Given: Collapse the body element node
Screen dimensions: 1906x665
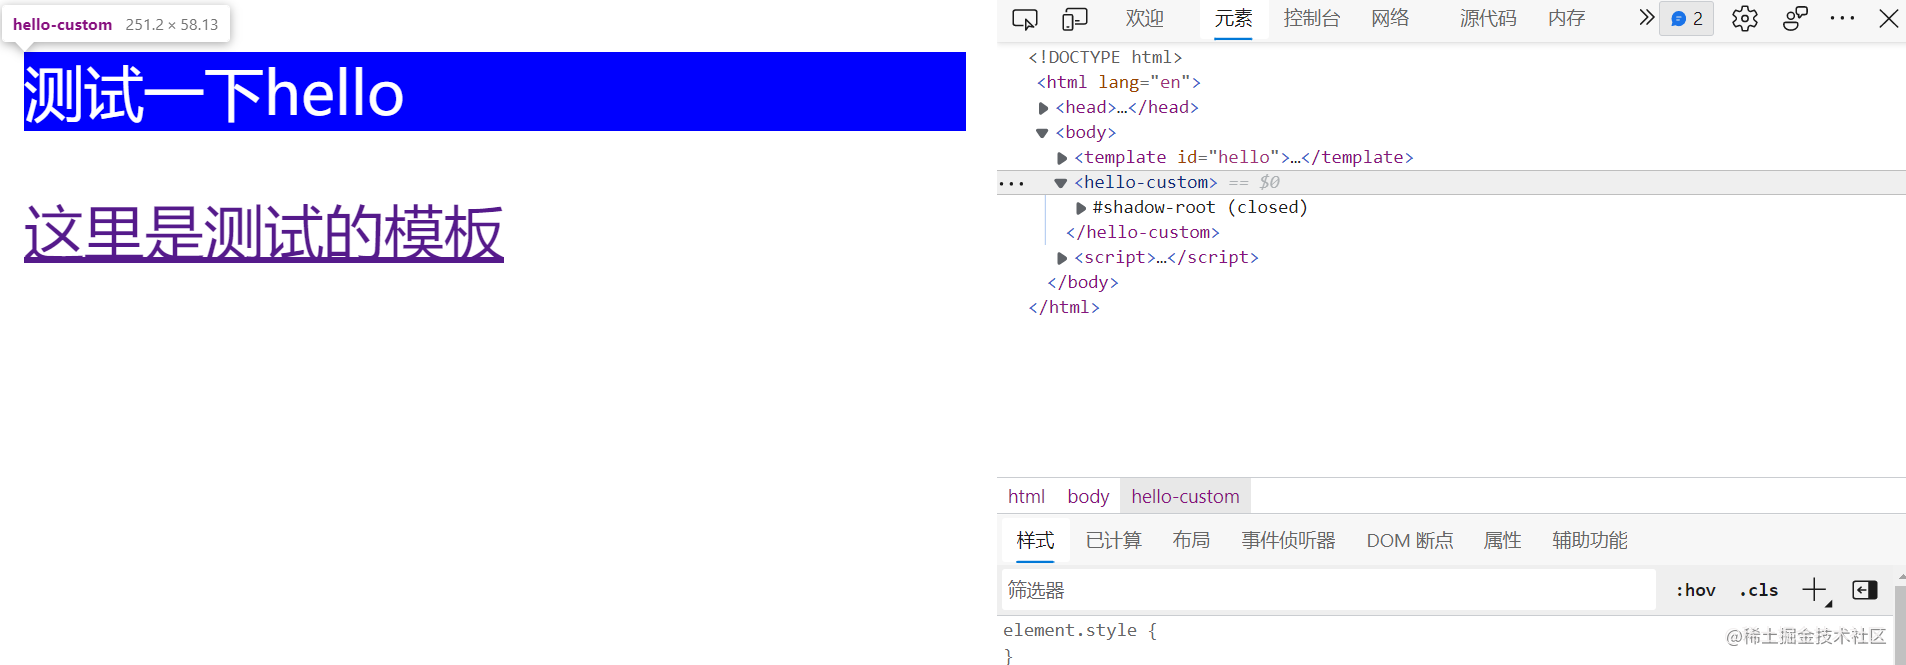Looking at the screenshot, I should click(1042, 133).
